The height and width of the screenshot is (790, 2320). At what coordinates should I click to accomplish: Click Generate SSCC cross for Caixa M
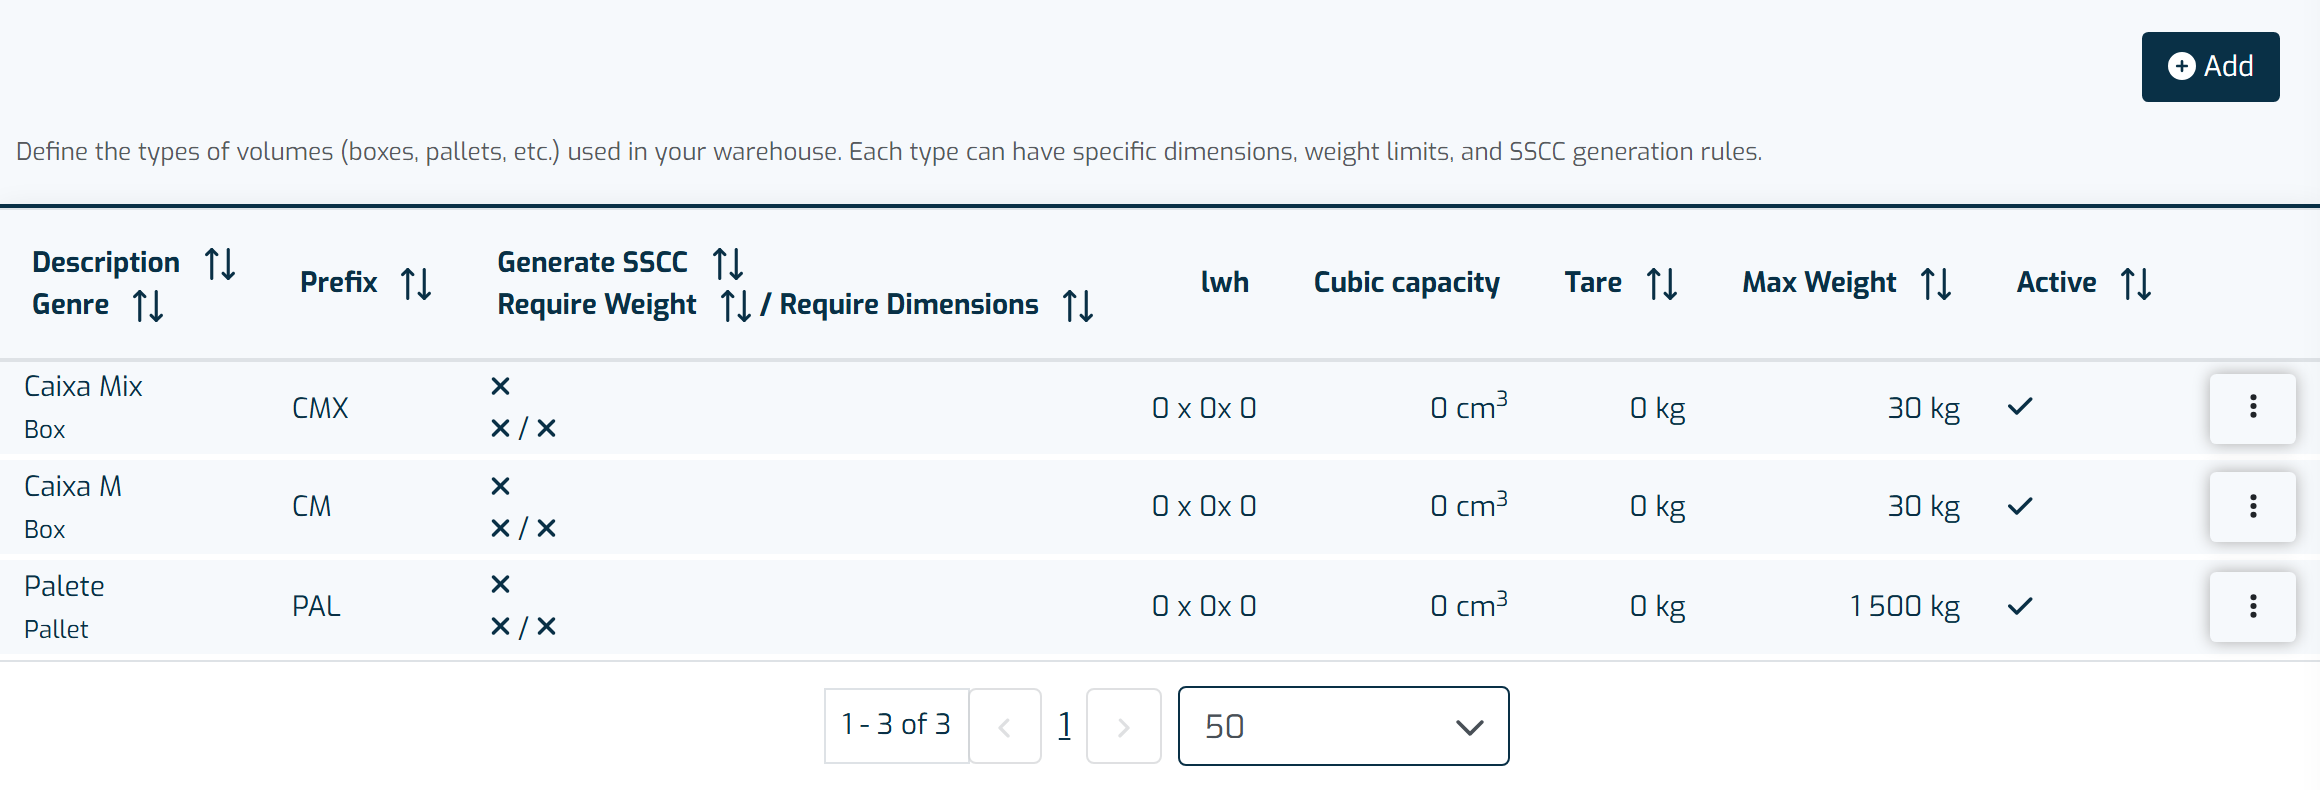tap(501, 486)
